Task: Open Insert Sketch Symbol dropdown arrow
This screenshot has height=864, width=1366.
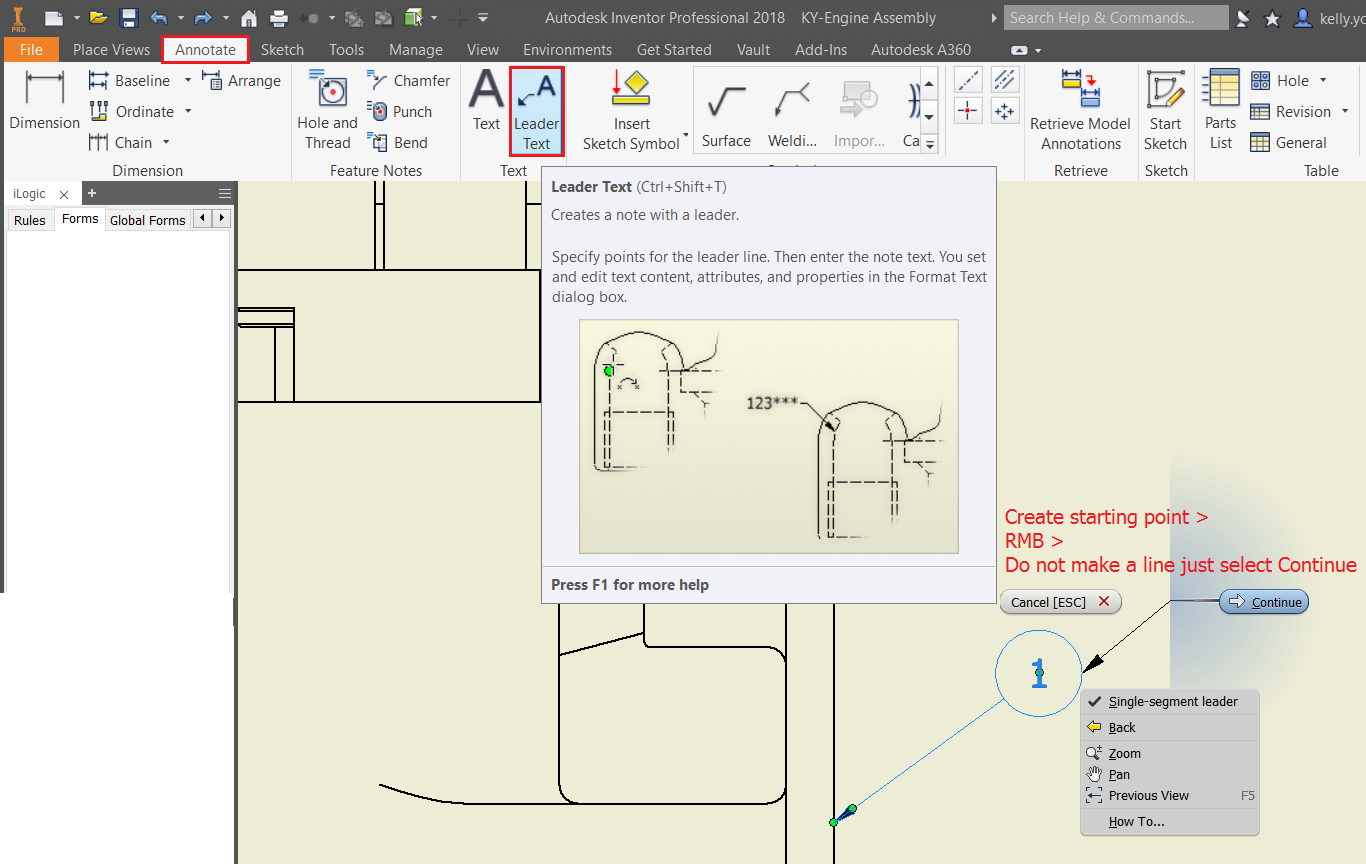Action: pos(686,135)
